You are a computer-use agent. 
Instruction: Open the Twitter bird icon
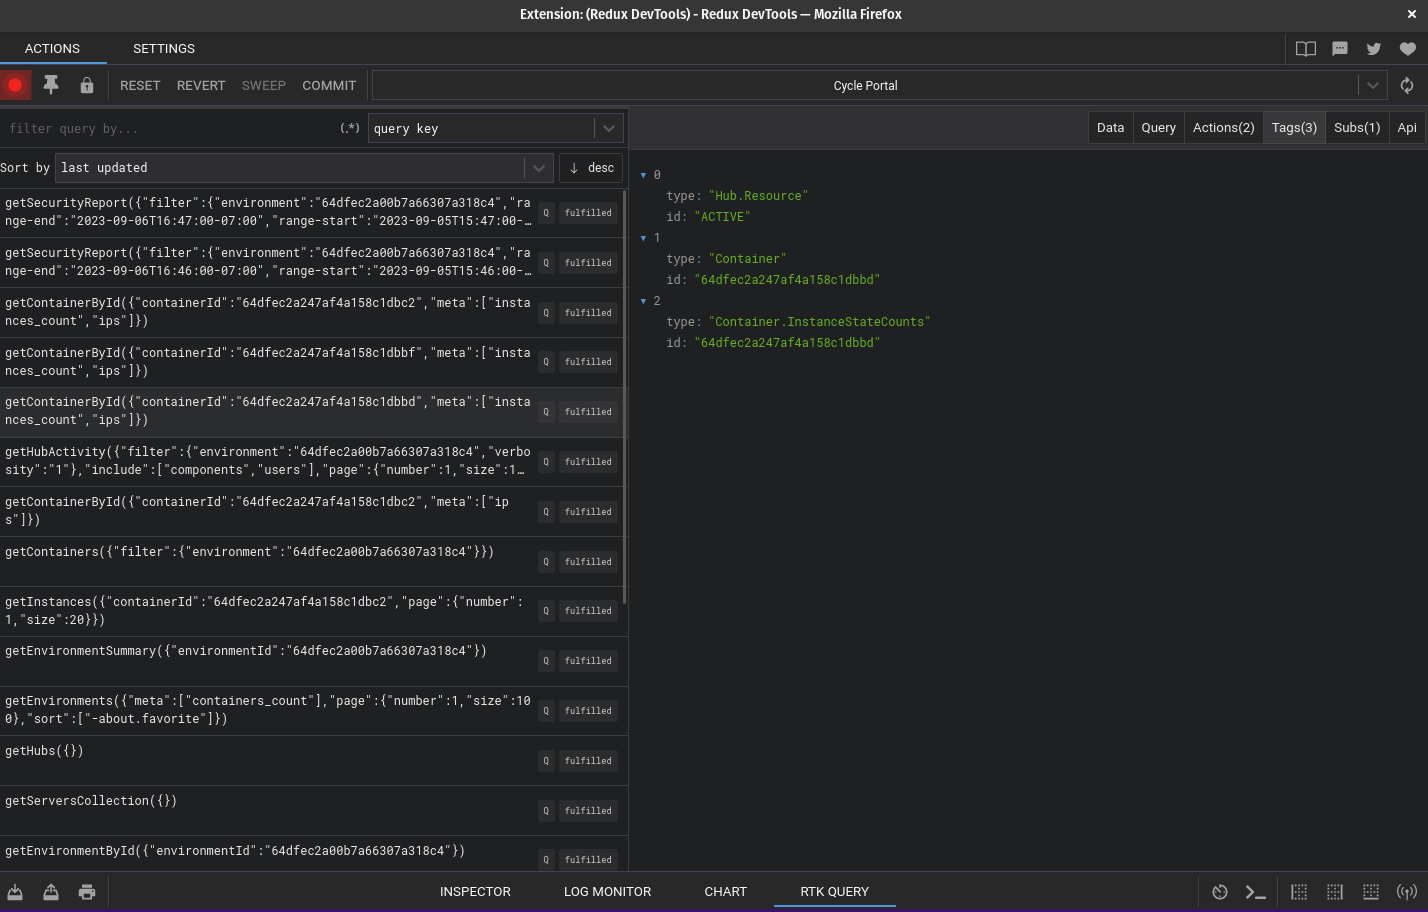pyautogui.click(x=1374, y=49)
